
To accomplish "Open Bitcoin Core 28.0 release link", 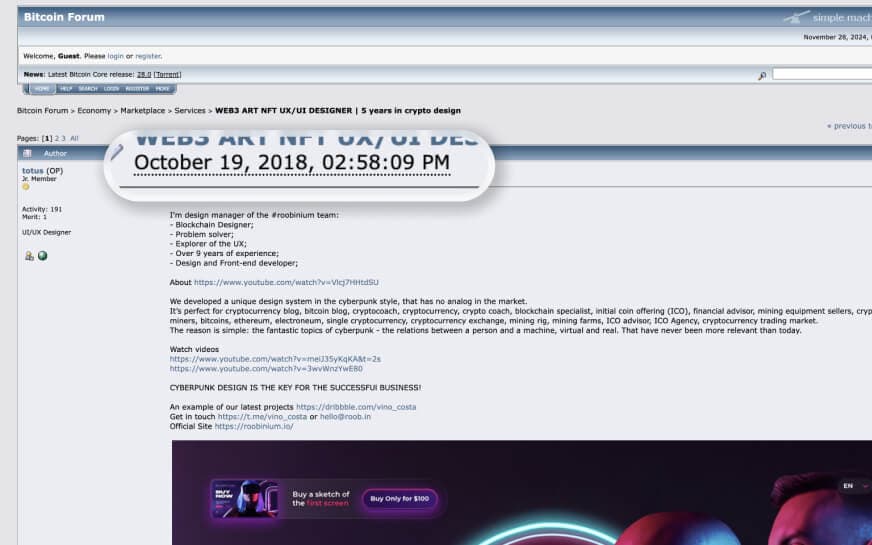I will pyautogui.click(x=144, y=75).
